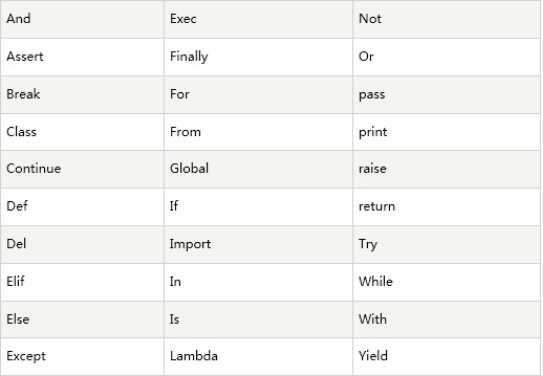Select the 'Global' table cell
The height and width of the screenshot is (376, 543).
[x=258, y=169]
